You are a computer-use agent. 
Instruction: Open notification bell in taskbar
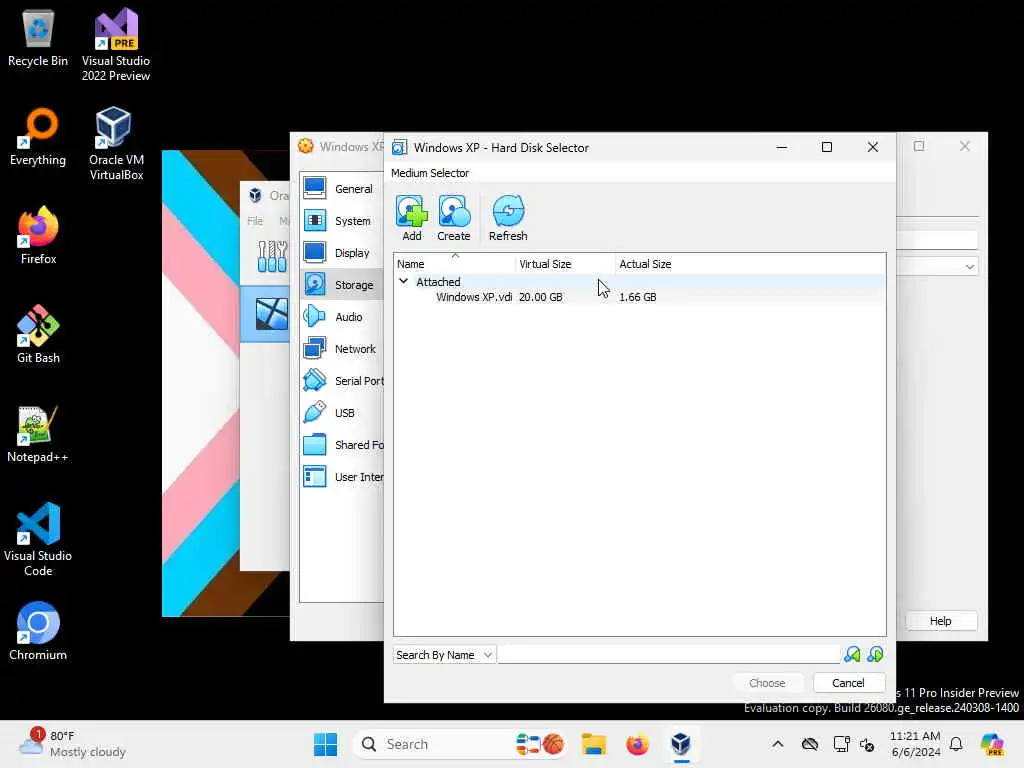pos(956,744)
